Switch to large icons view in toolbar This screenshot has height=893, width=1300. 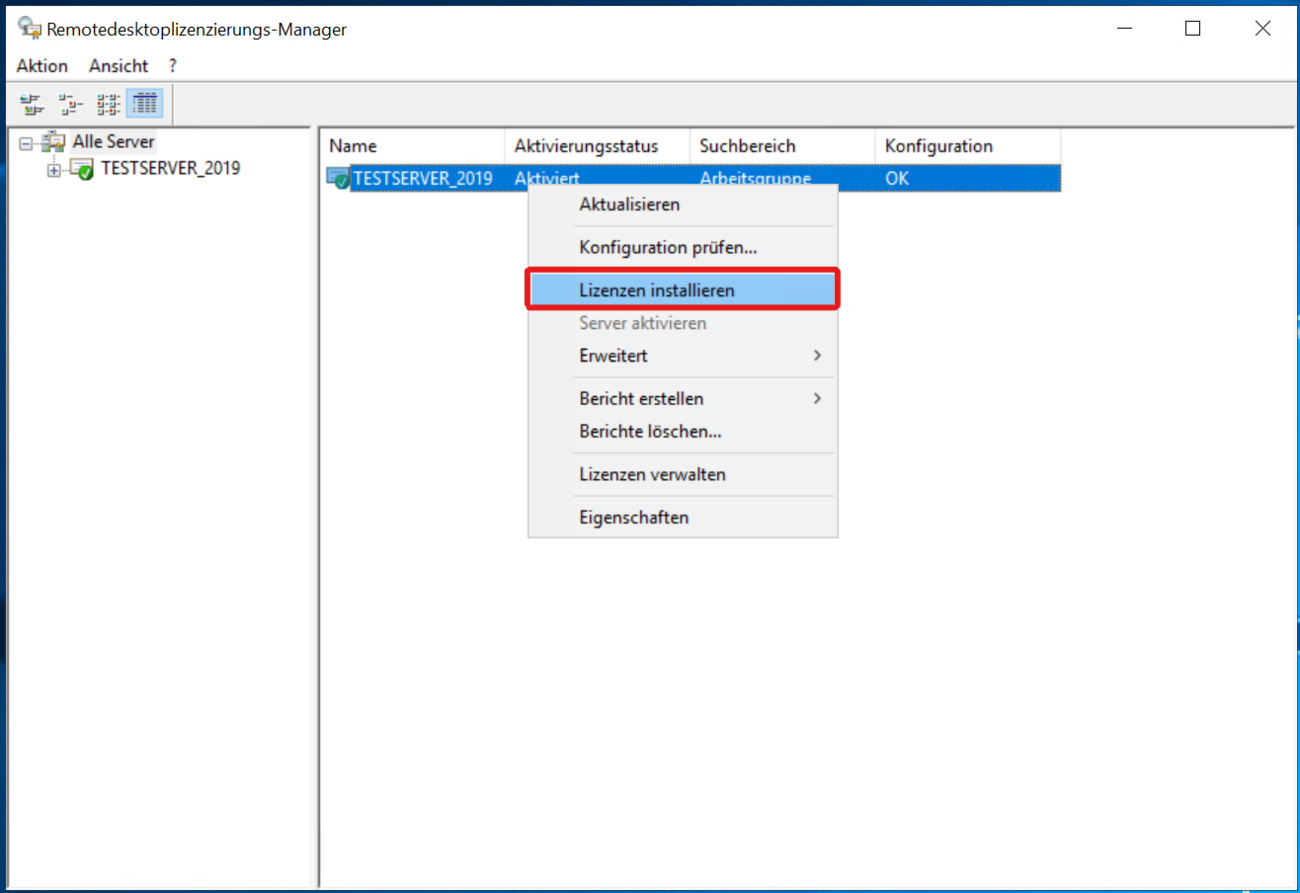(x=33, y=103)
